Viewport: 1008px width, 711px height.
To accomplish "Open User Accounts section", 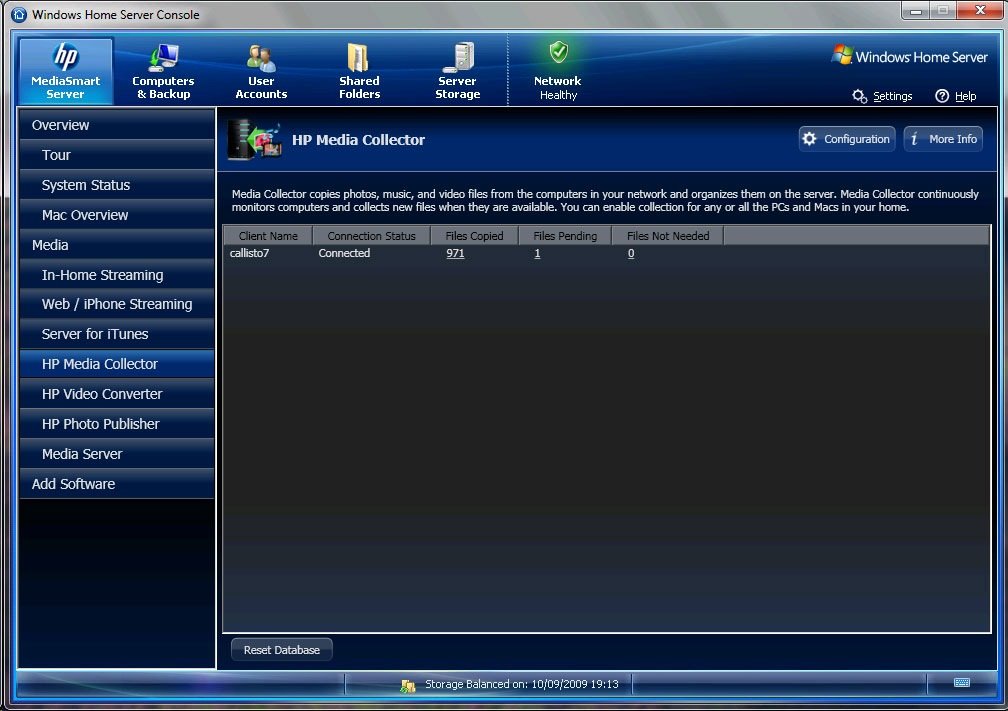I will coord(261,71).
